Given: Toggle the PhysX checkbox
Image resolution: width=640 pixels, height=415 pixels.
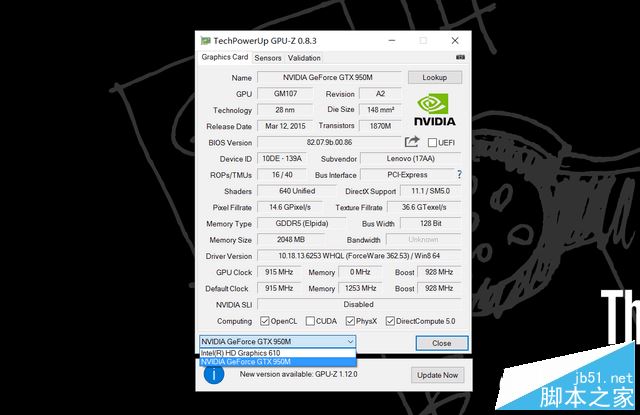Looking at the screenshot, I should point(350,321).
